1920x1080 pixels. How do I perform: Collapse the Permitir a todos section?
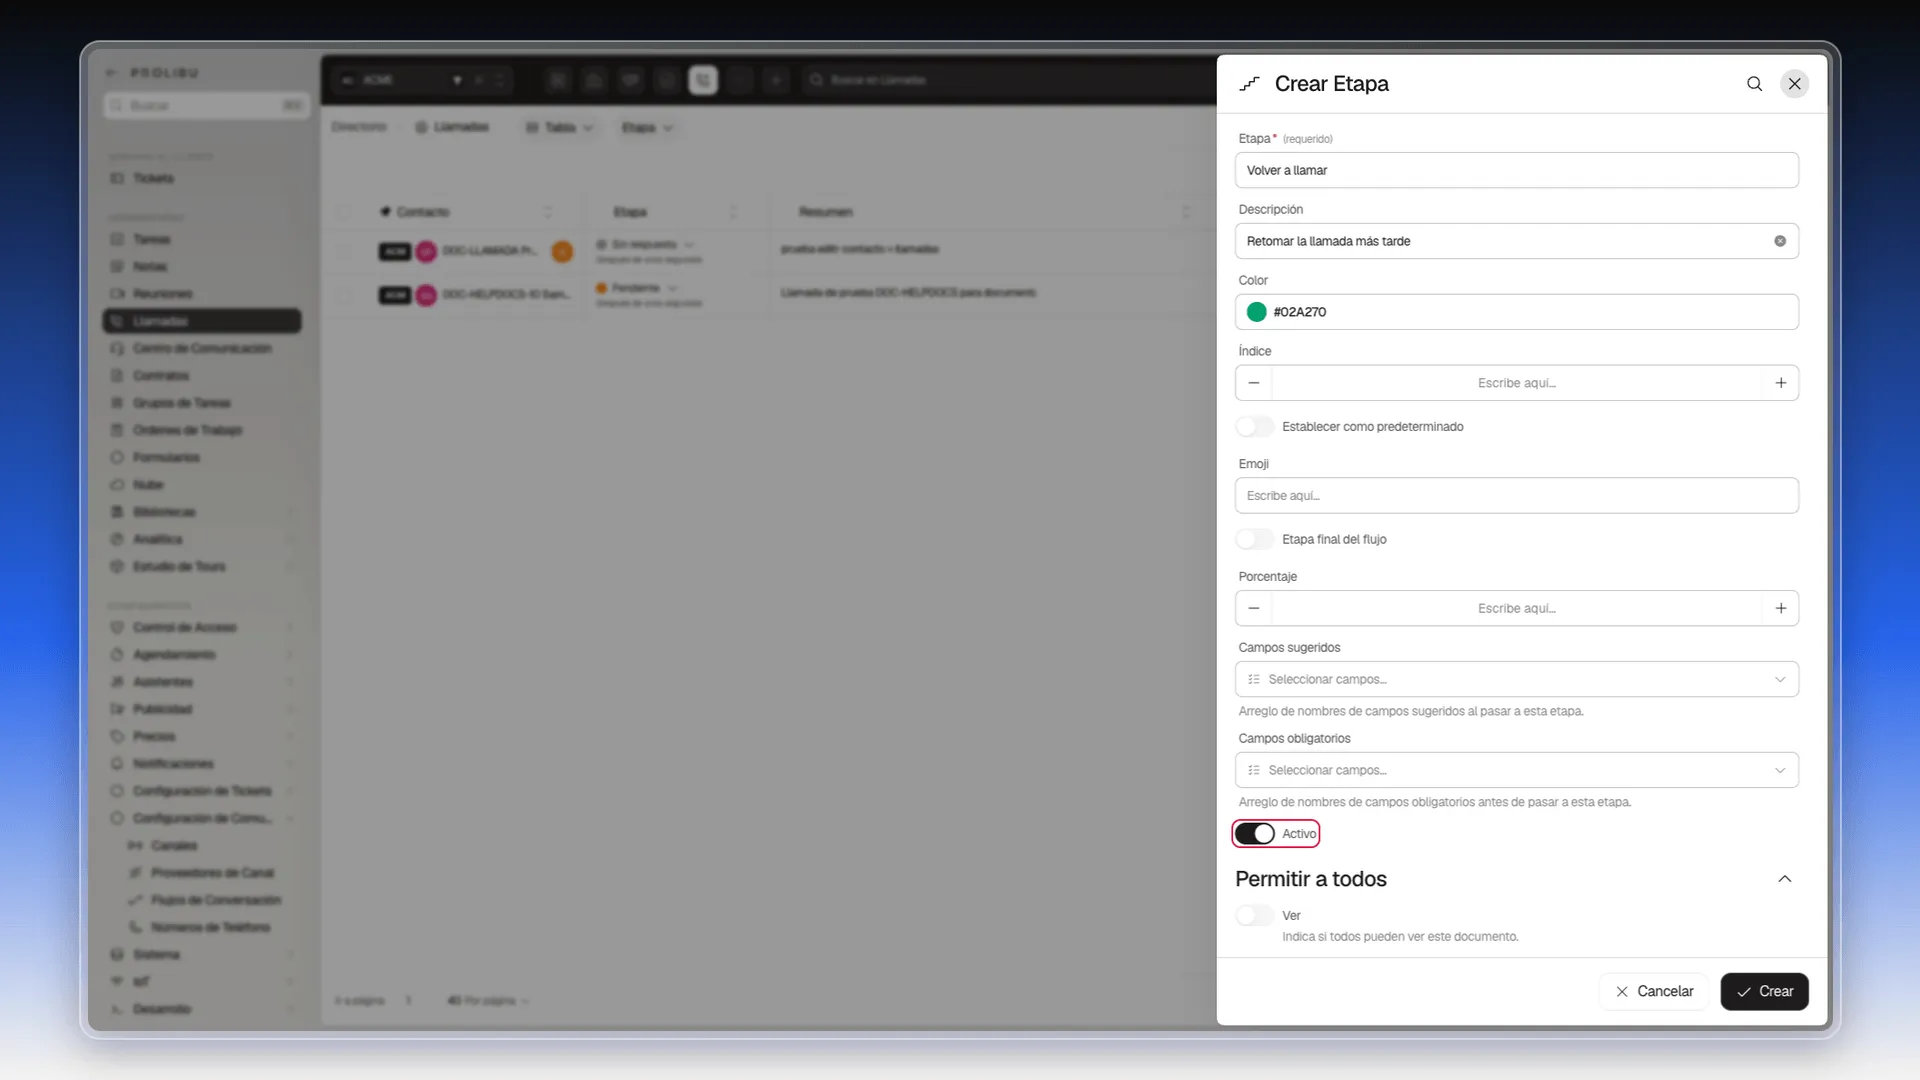(x=1785, y=879)
